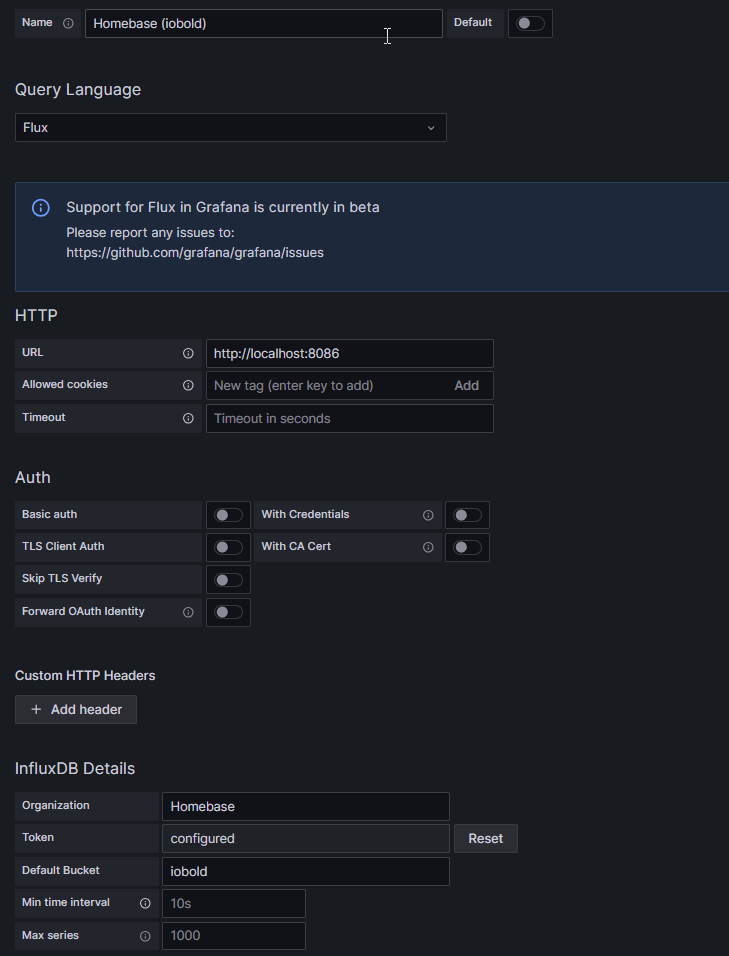Click the Name input field
This screenshot has width=729, height=956.
(x=263, y=23)
